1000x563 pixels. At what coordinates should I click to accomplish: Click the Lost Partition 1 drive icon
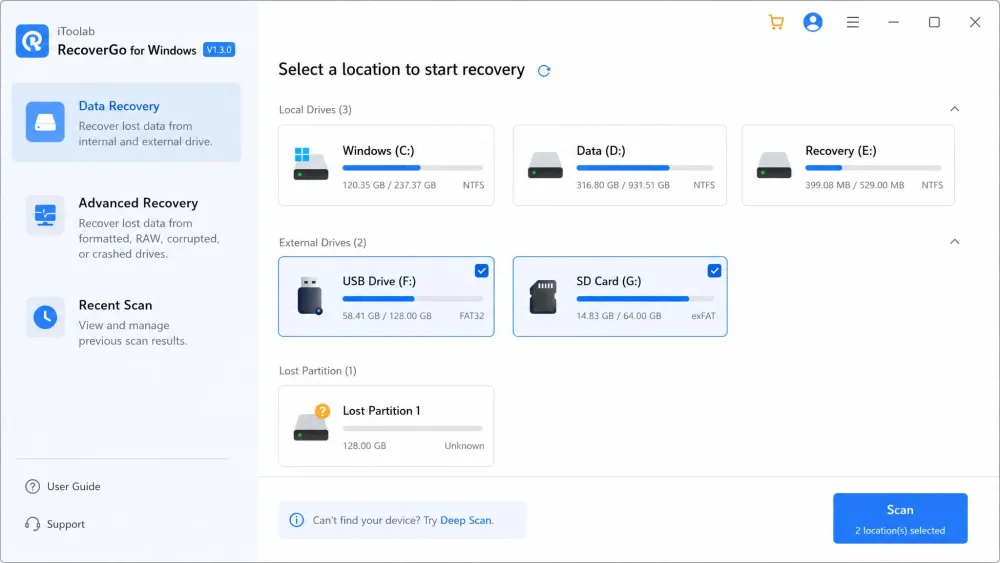(311, 423)
